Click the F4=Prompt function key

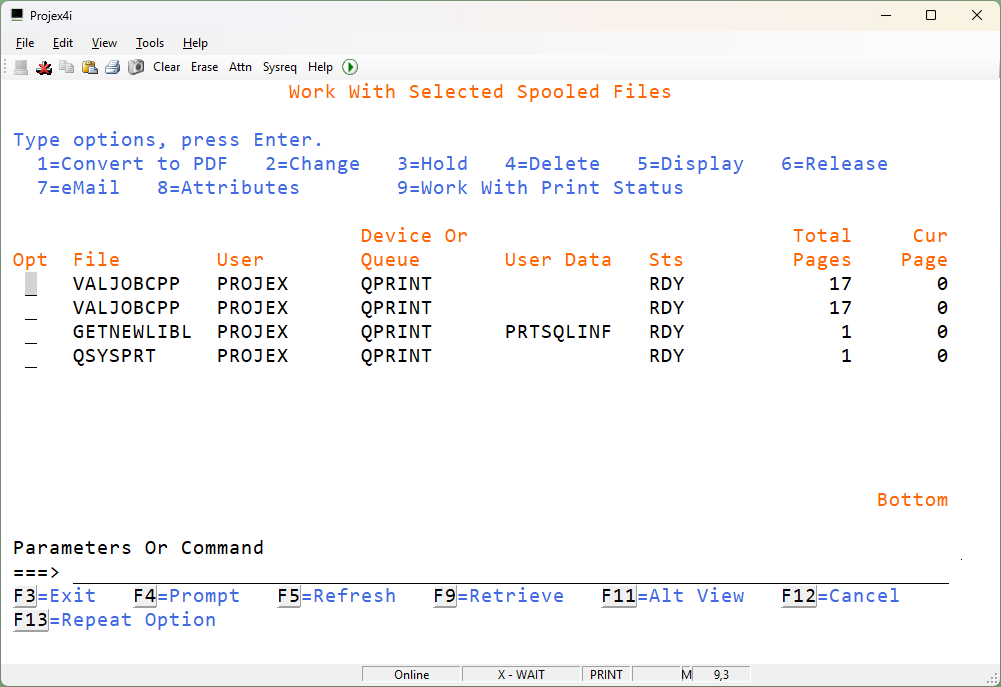186,596
